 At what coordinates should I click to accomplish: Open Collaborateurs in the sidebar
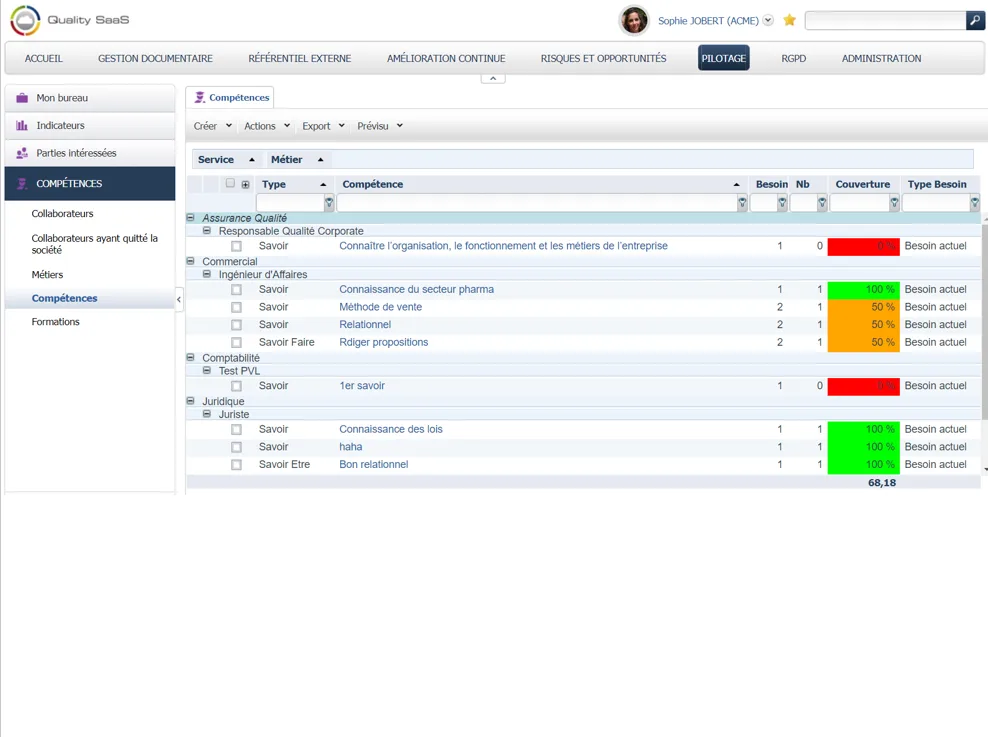coord(62,214)
